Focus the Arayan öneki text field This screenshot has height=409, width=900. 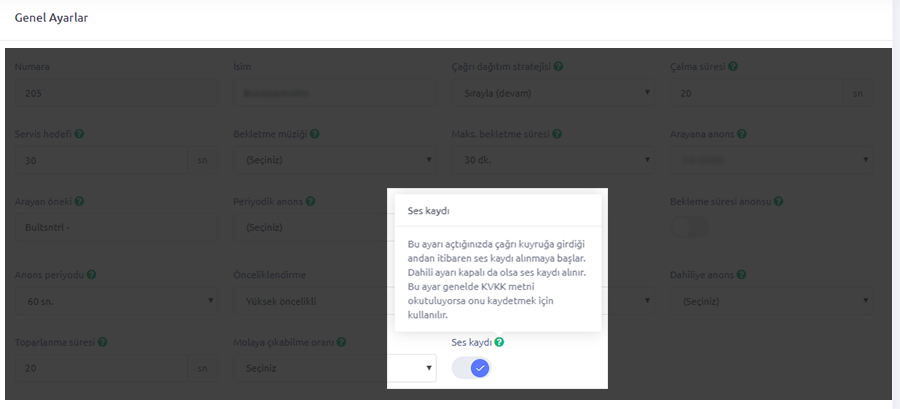coord(116,227)
